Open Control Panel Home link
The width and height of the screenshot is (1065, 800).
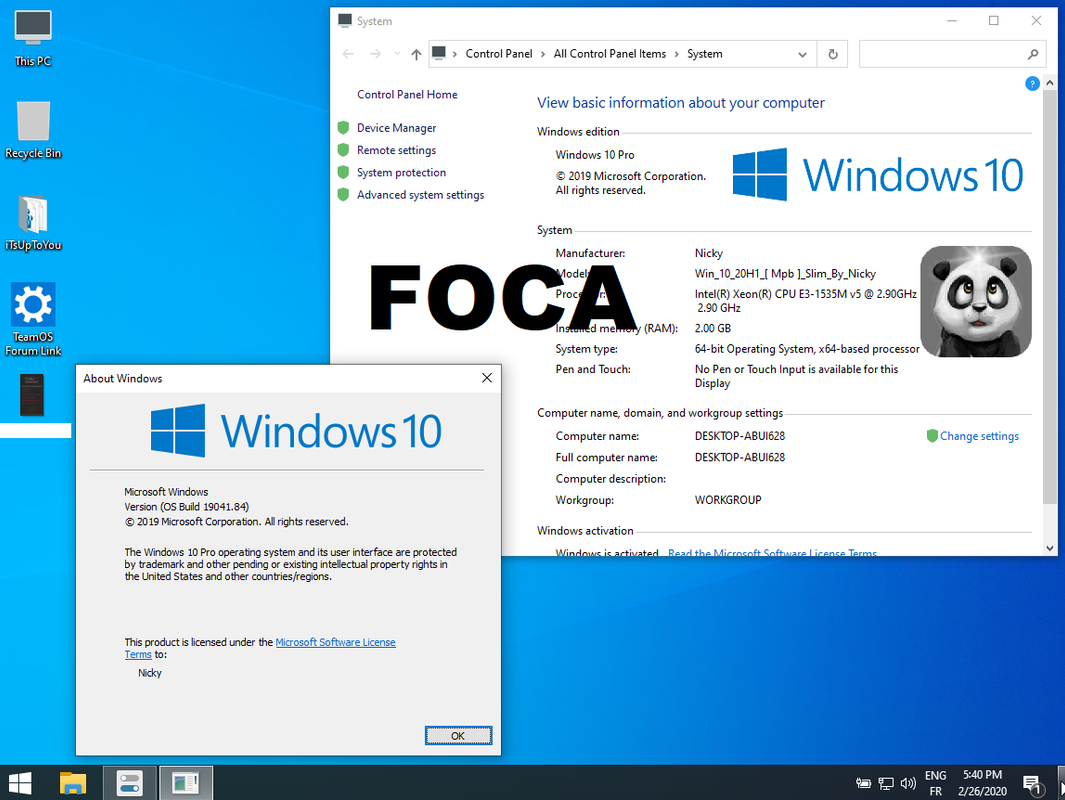click(407, 94)
